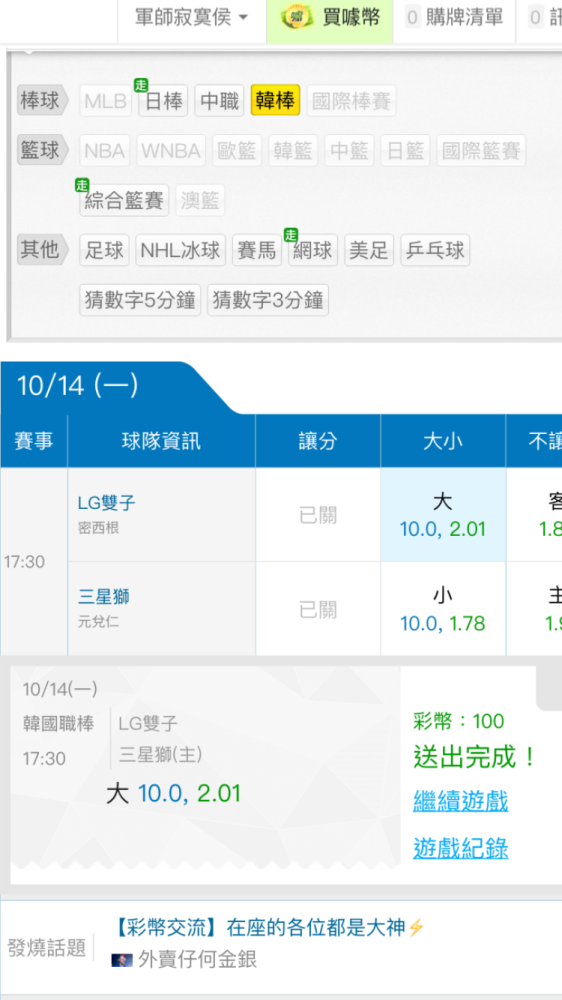Open the 綜合籃賽 category
562x1000 pixels.
[124, 200]
